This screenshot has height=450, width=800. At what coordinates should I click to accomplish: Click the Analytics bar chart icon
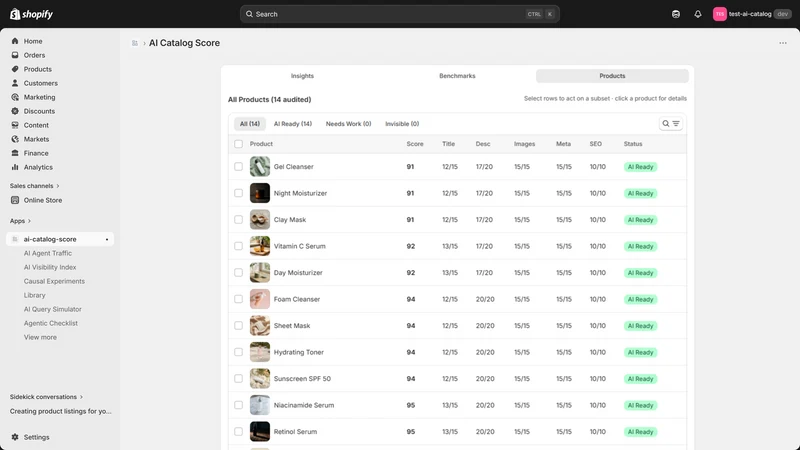[15, 167]
